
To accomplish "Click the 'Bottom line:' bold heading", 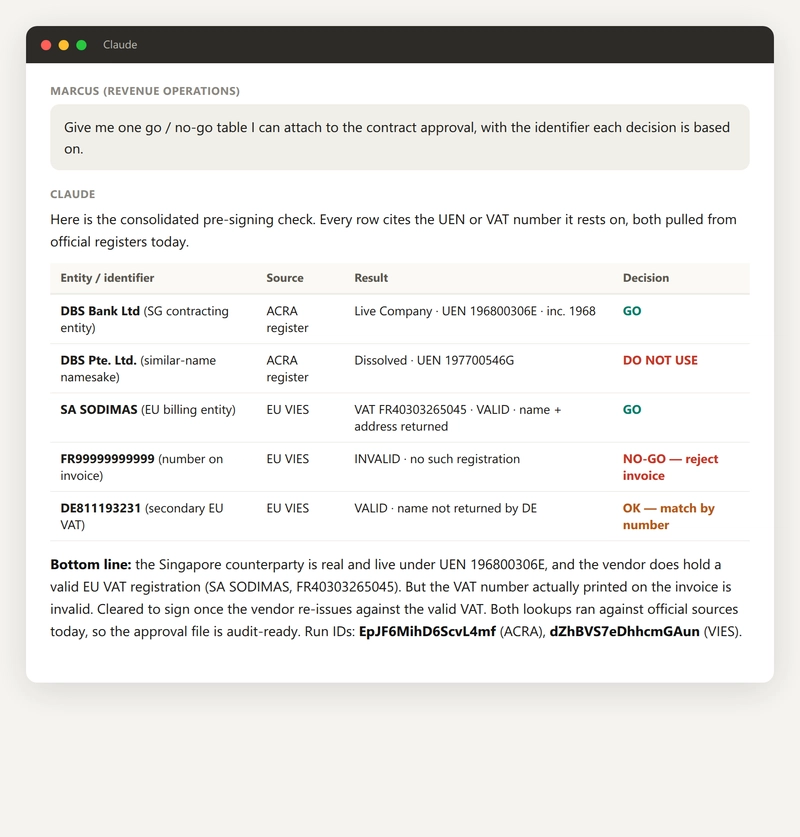I will [91, 564].
